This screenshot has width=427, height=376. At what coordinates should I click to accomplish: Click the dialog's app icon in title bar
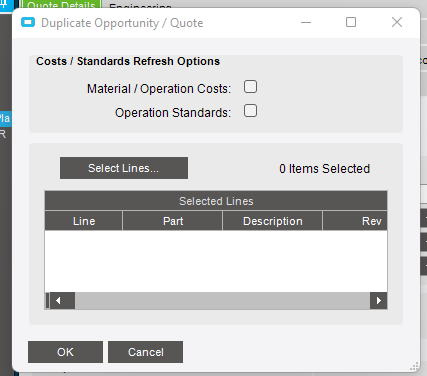point(28,23)
